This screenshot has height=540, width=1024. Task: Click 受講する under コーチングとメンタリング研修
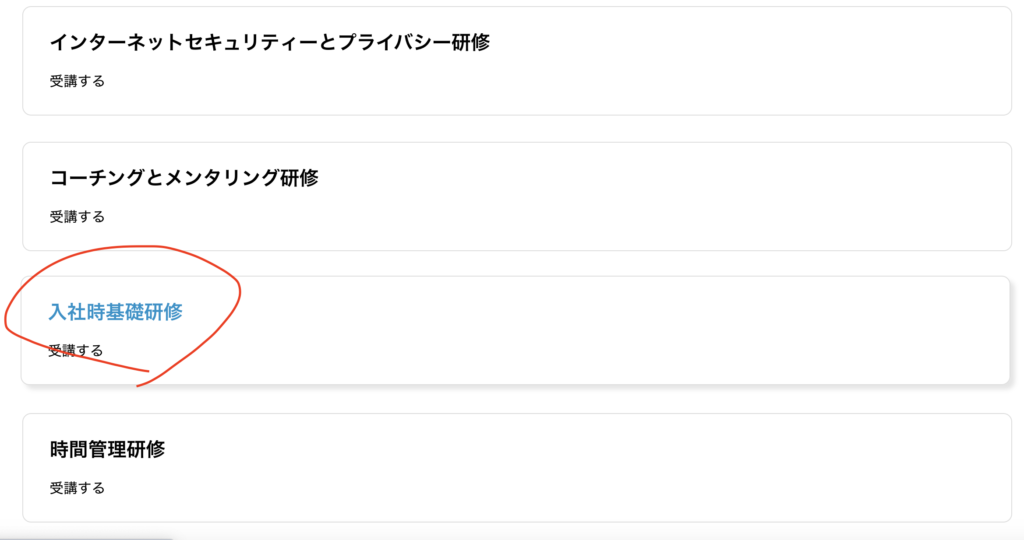(x=77, y=216)
